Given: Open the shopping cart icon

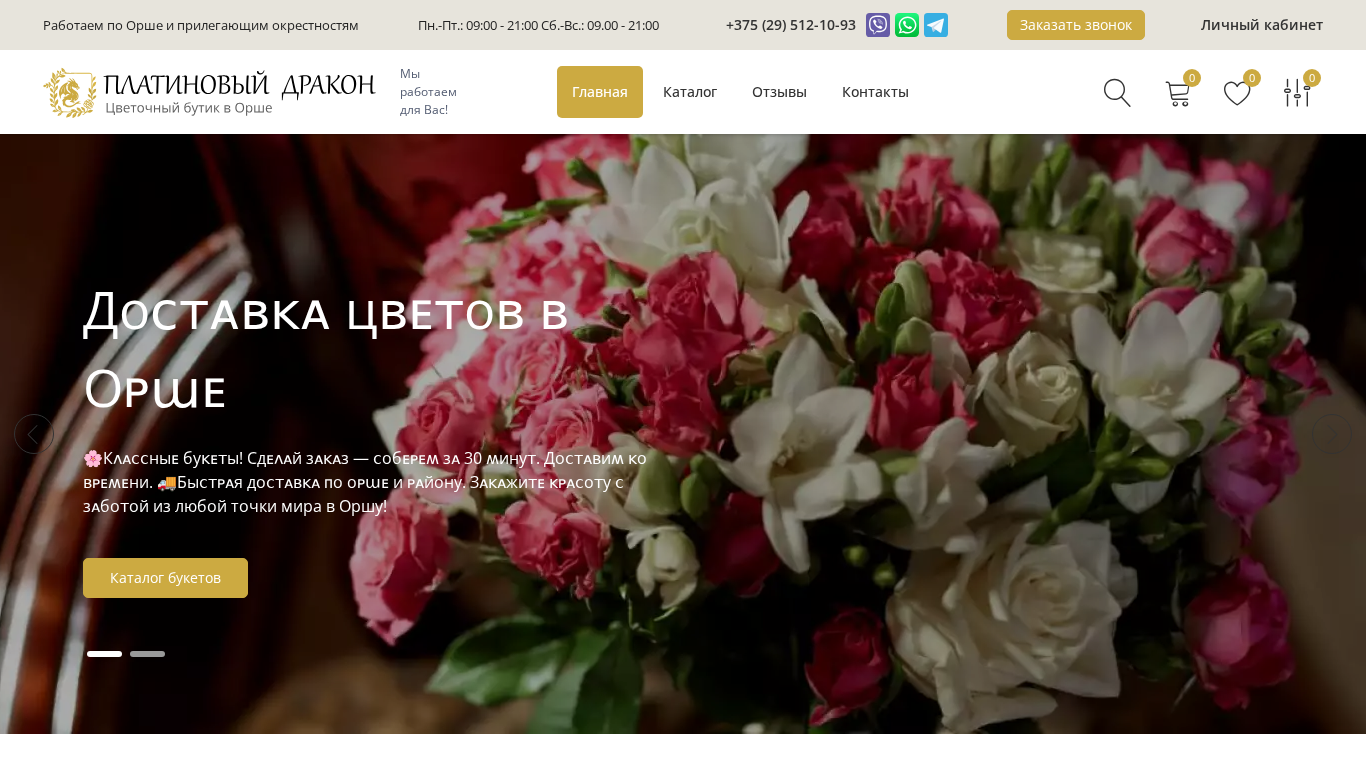Looking at the screenshot, I should point(1178,93).
